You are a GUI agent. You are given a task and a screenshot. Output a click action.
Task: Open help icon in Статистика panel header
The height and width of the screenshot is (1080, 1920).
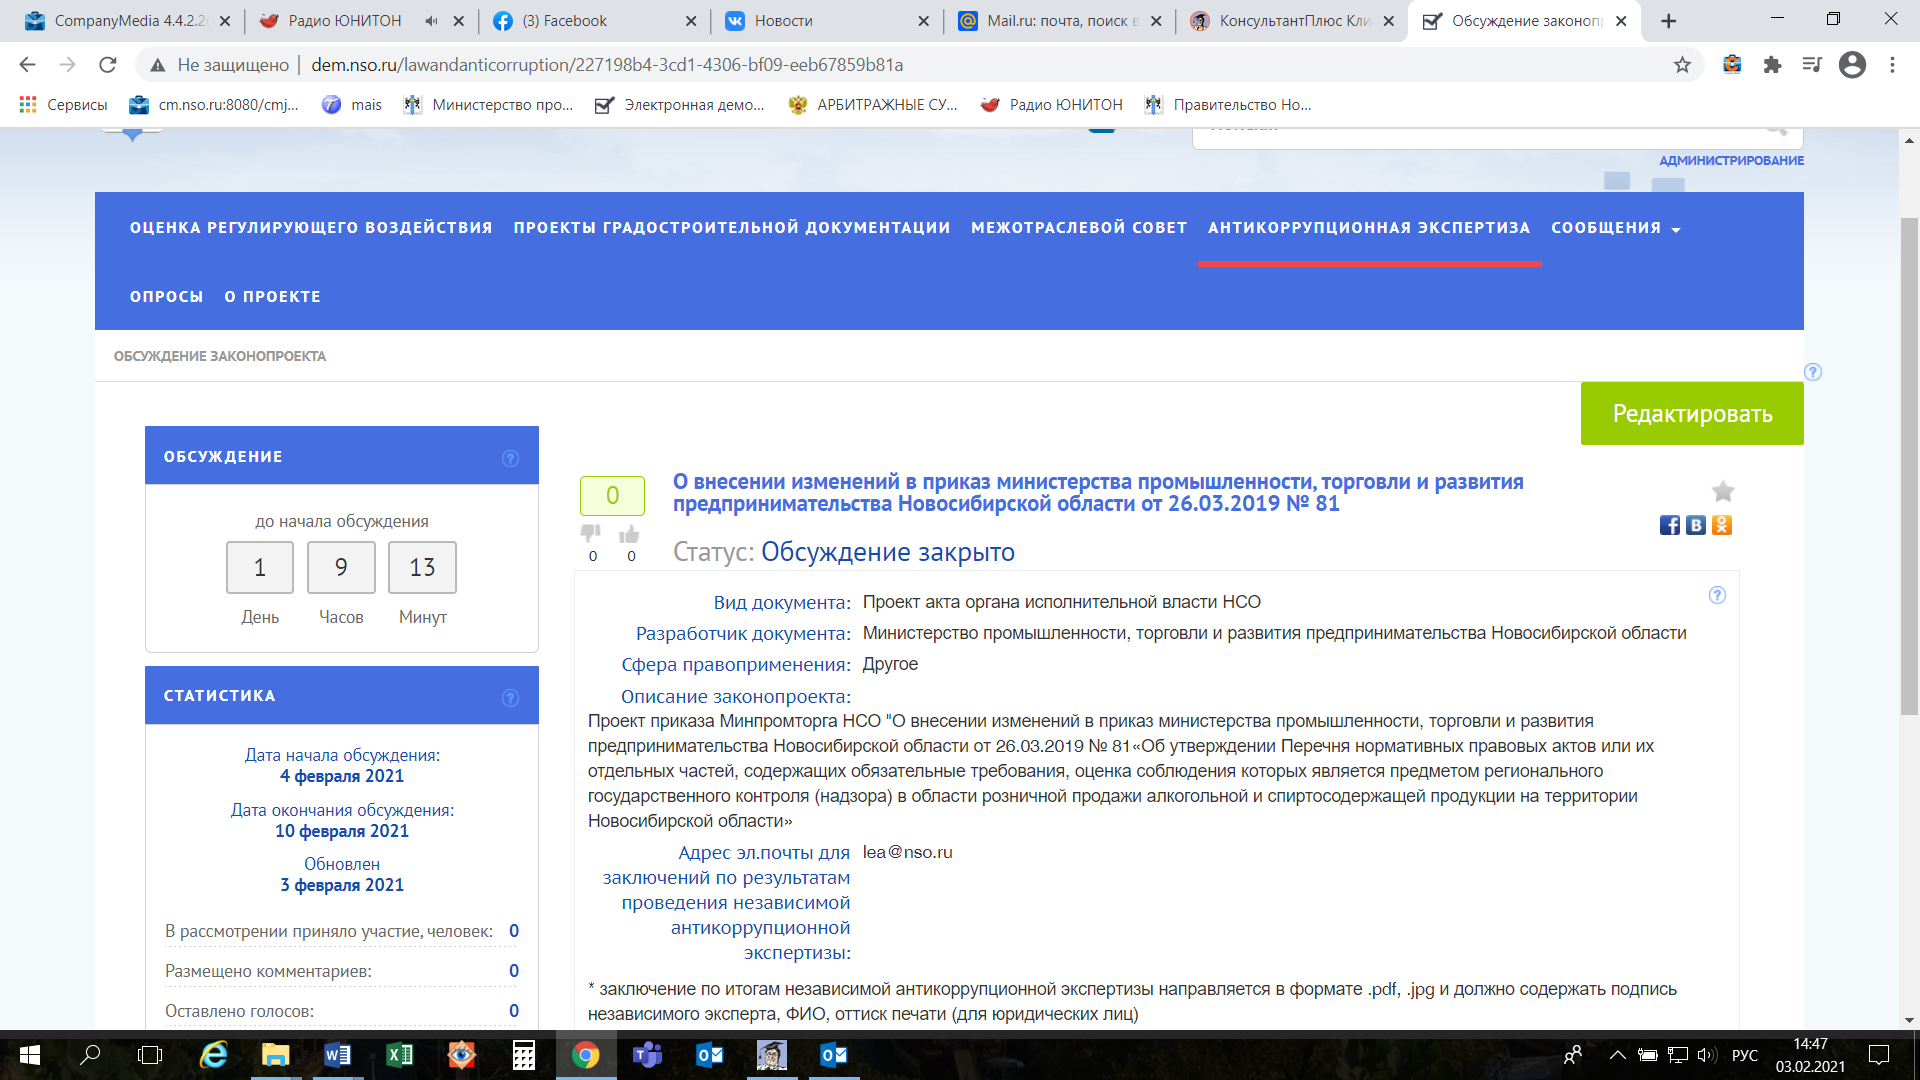tap(510, 697)
